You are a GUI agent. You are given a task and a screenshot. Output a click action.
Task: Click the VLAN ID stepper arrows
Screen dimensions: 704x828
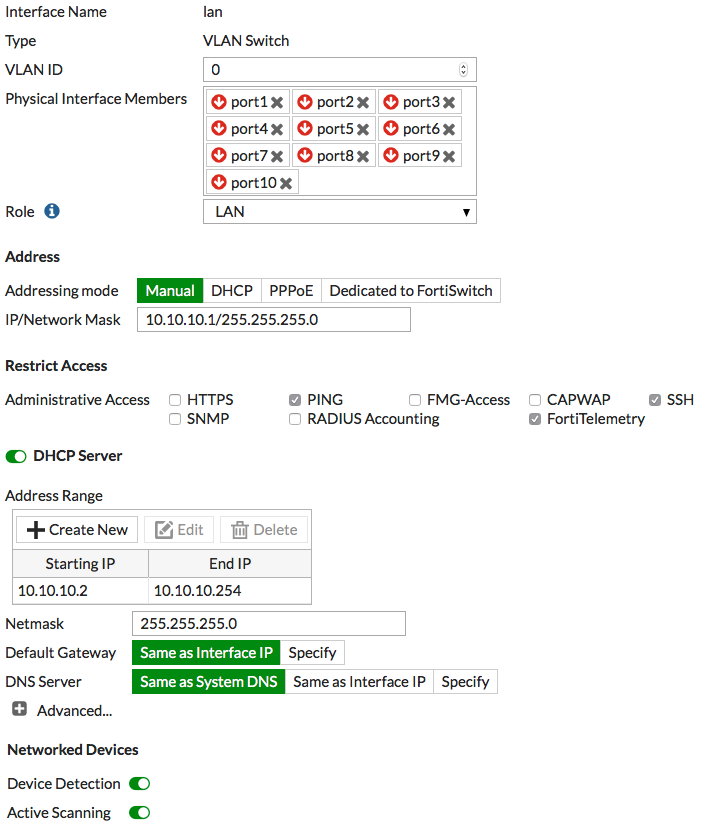point(463,70)
